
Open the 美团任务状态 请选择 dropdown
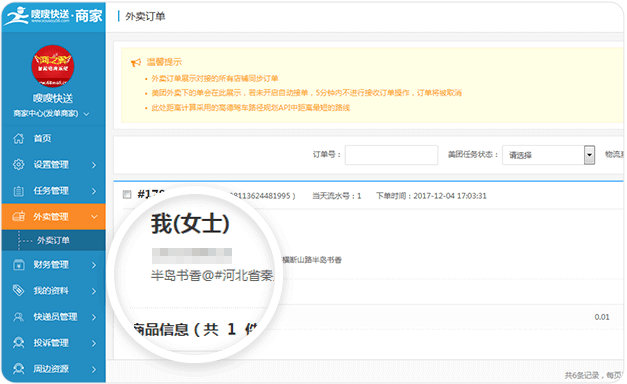point(548,155)
